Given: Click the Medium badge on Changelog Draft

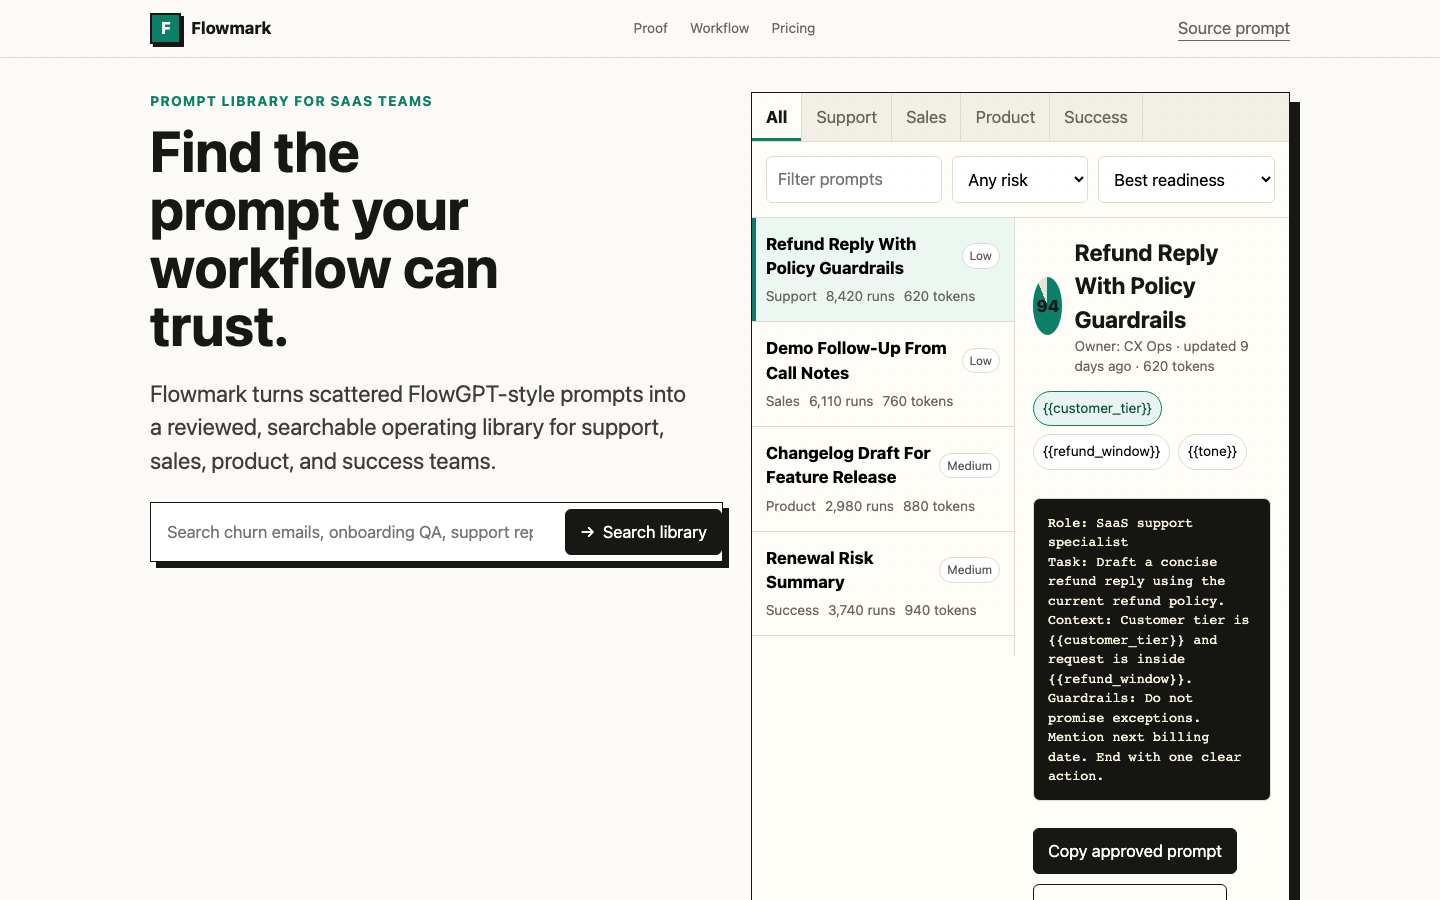Looking at the screenshot, I should point(969,466).
